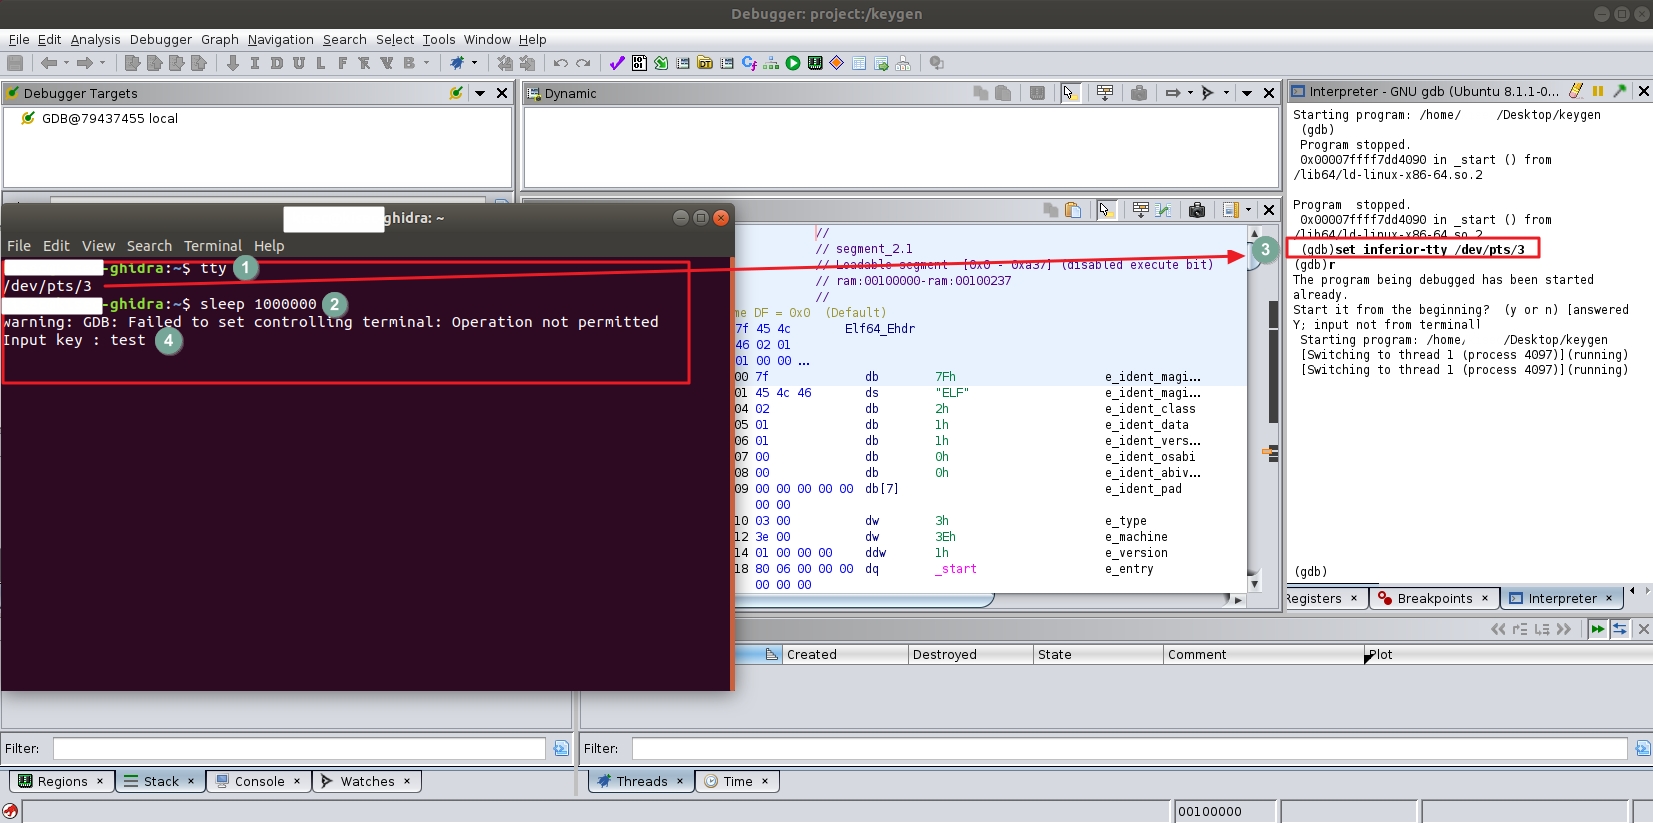Open the Debugger menu
Viewport: 1653px width, 823px height.
161,40
